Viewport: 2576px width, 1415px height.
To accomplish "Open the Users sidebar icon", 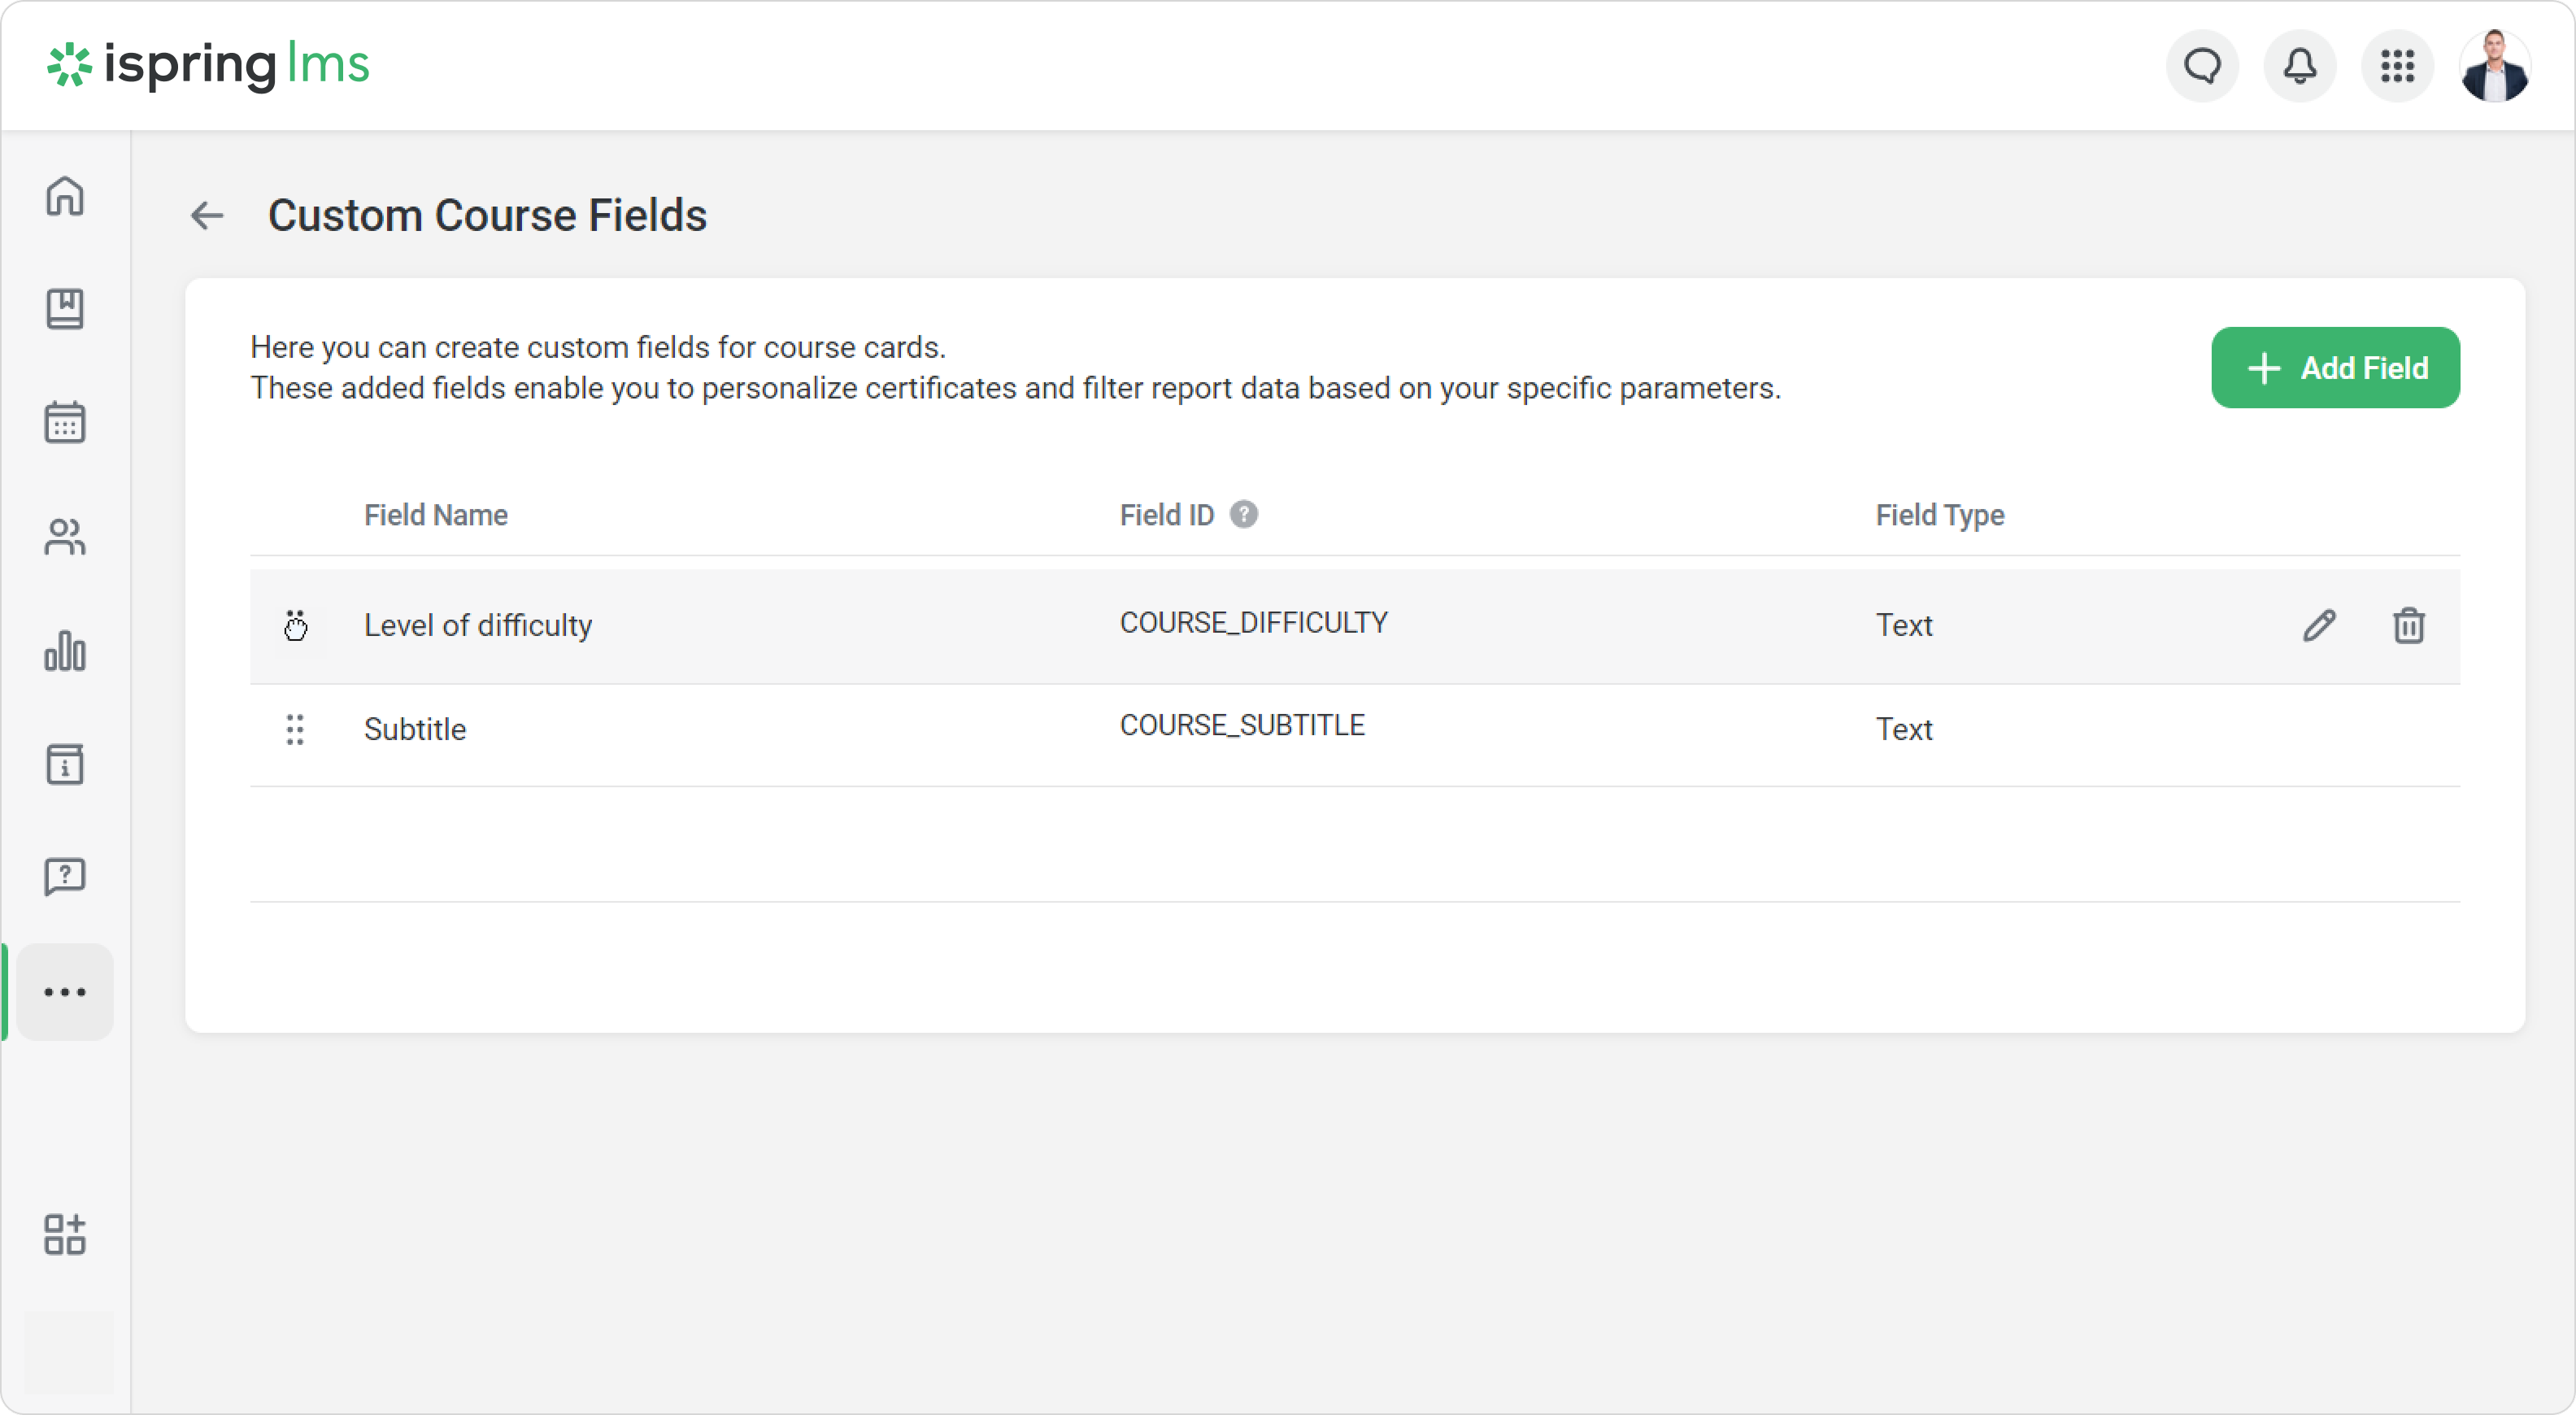I will pos(65,537).
